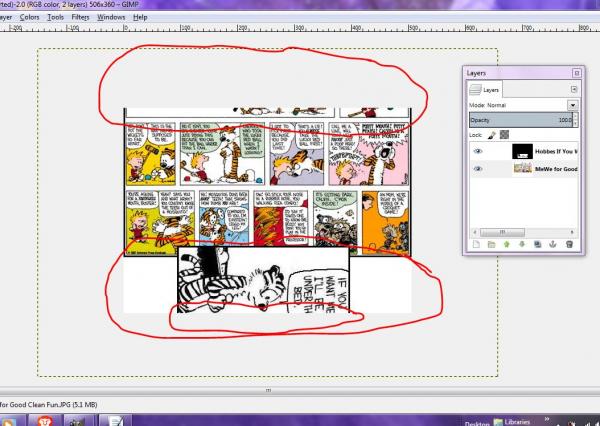The height and width of the screenshot is (426, 600).
Task: Click the Layers dock window menu button
Action: [577, 73]
